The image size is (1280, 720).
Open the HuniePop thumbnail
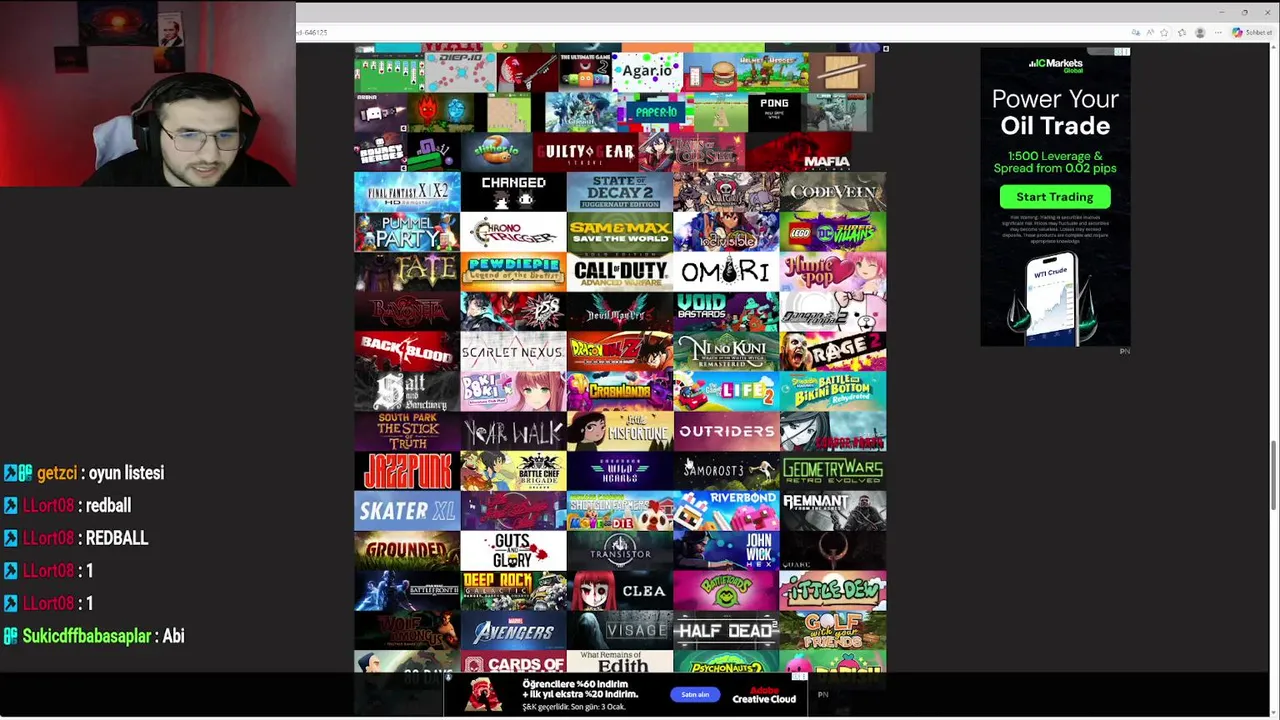[833, 271]
